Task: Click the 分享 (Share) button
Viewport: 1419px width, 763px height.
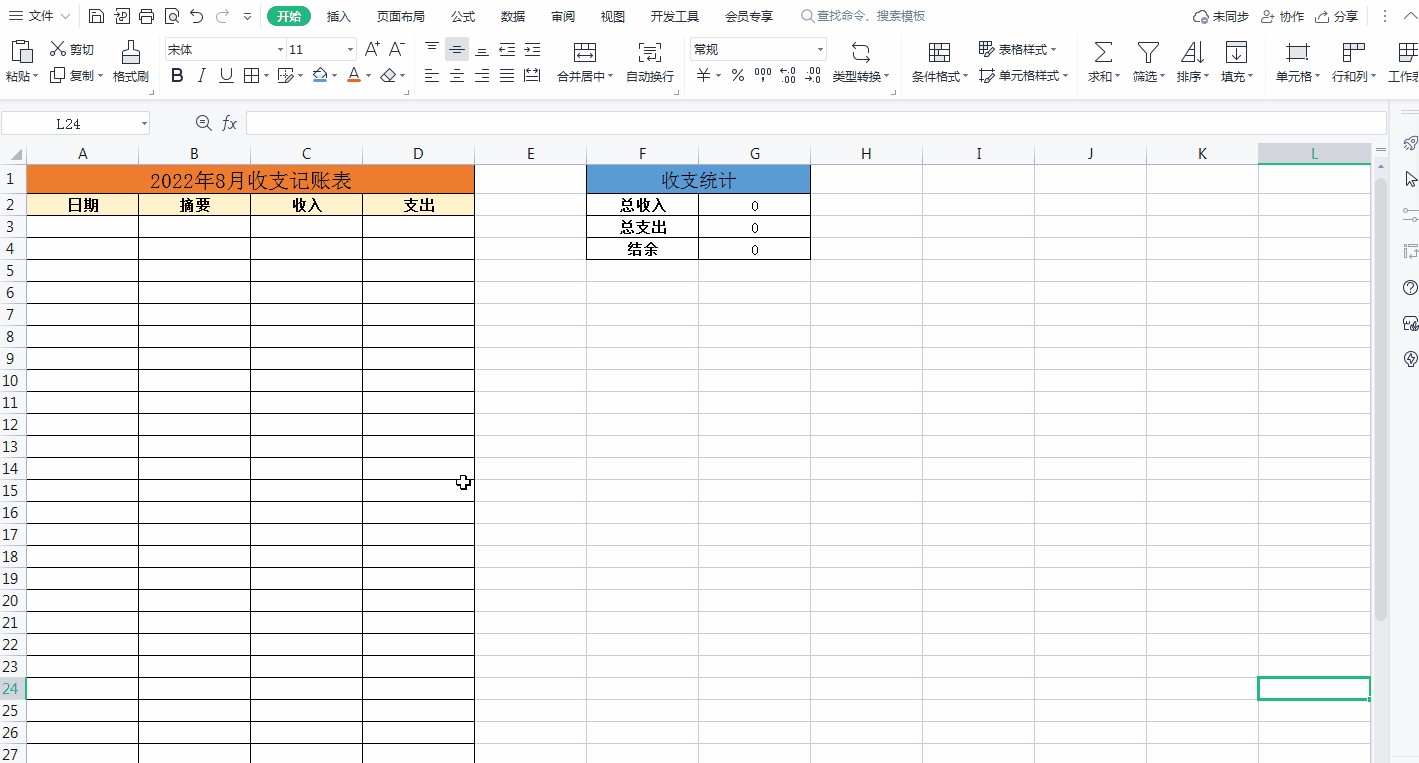Action: pyautogui.click(x=1336, y=16)
